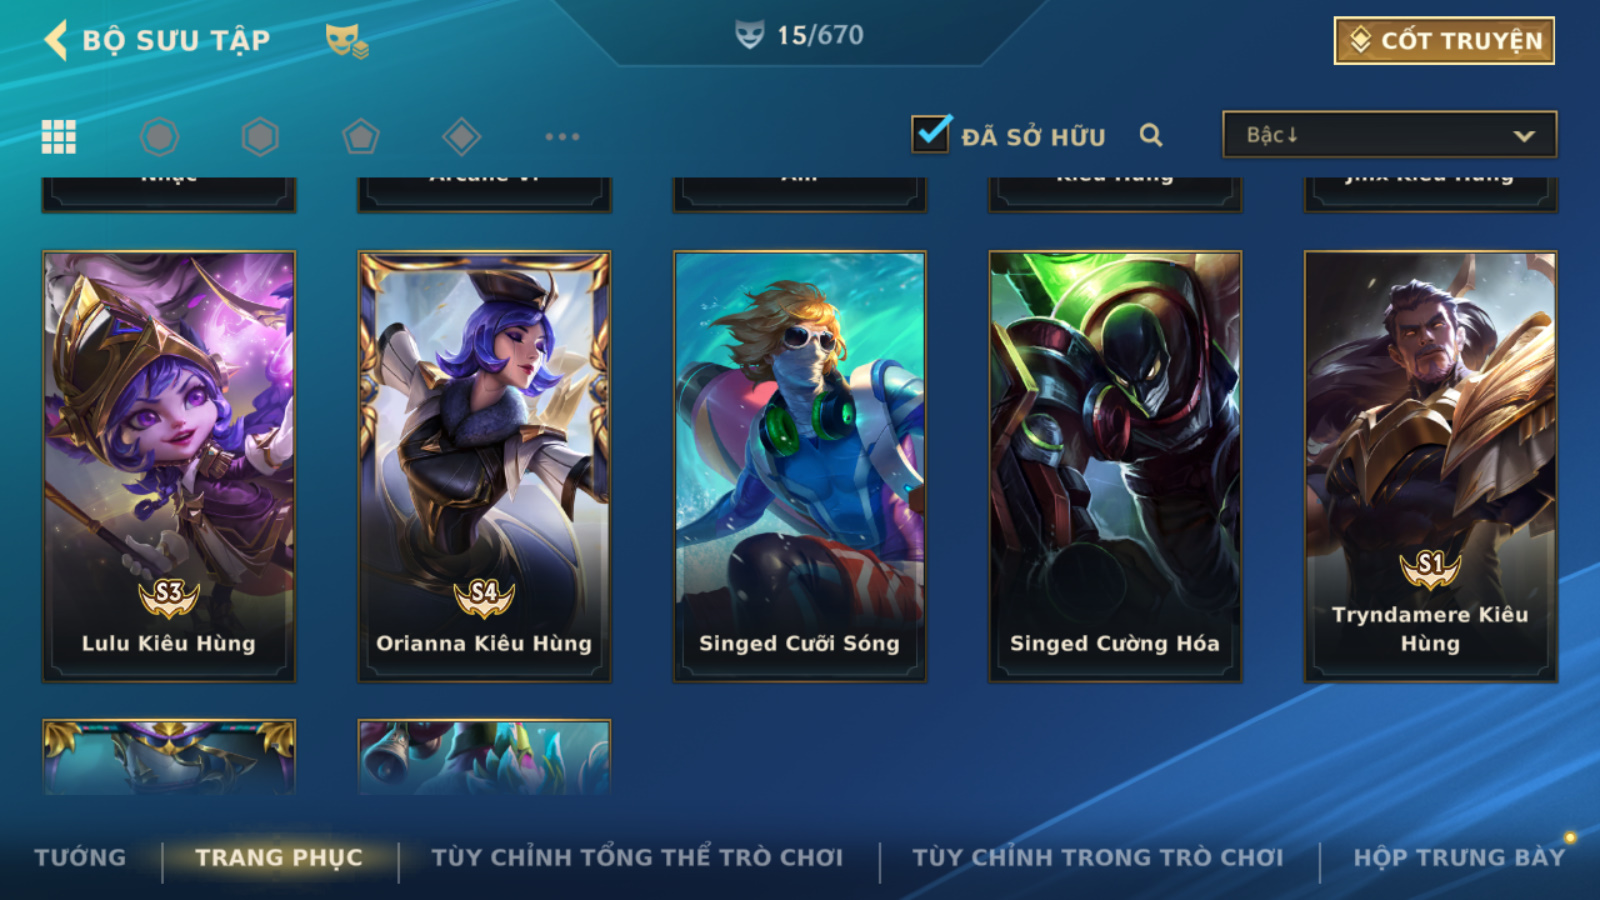Screen dimensions: 1600x900
Task: Open Tùy Chỉnh Trong Trò Chơi tab
Action: click(x=1098, y=857)
